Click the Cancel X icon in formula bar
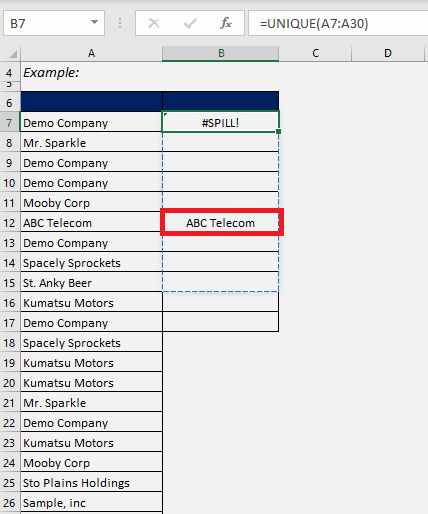 click(x=154, y=23)
